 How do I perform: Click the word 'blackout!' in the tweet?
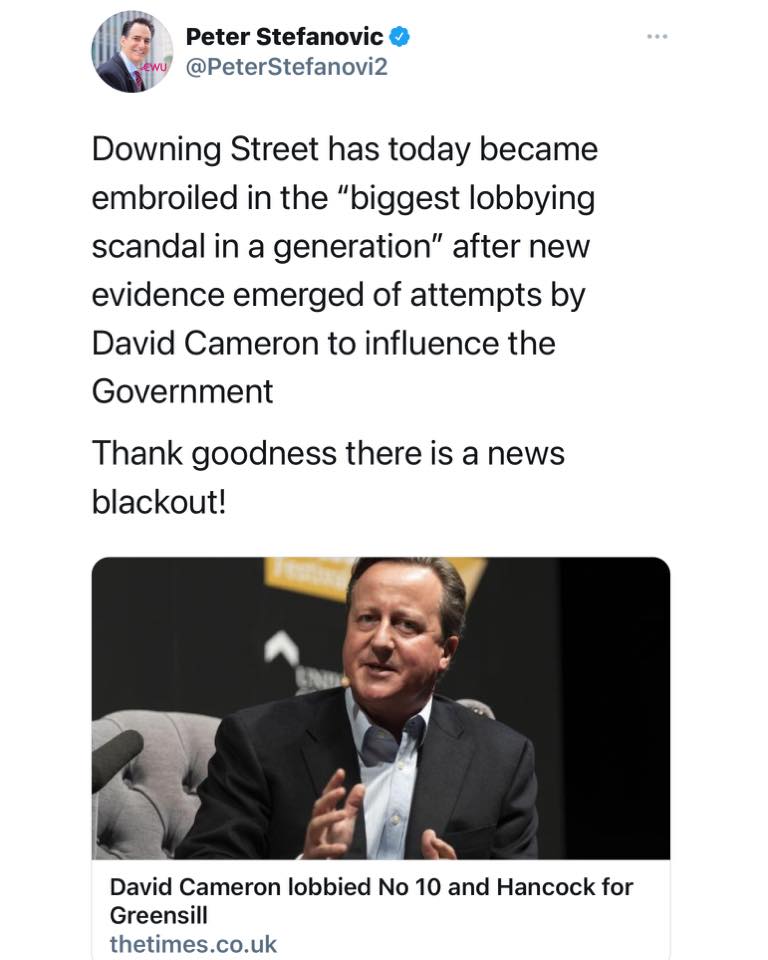coord(159,501)
